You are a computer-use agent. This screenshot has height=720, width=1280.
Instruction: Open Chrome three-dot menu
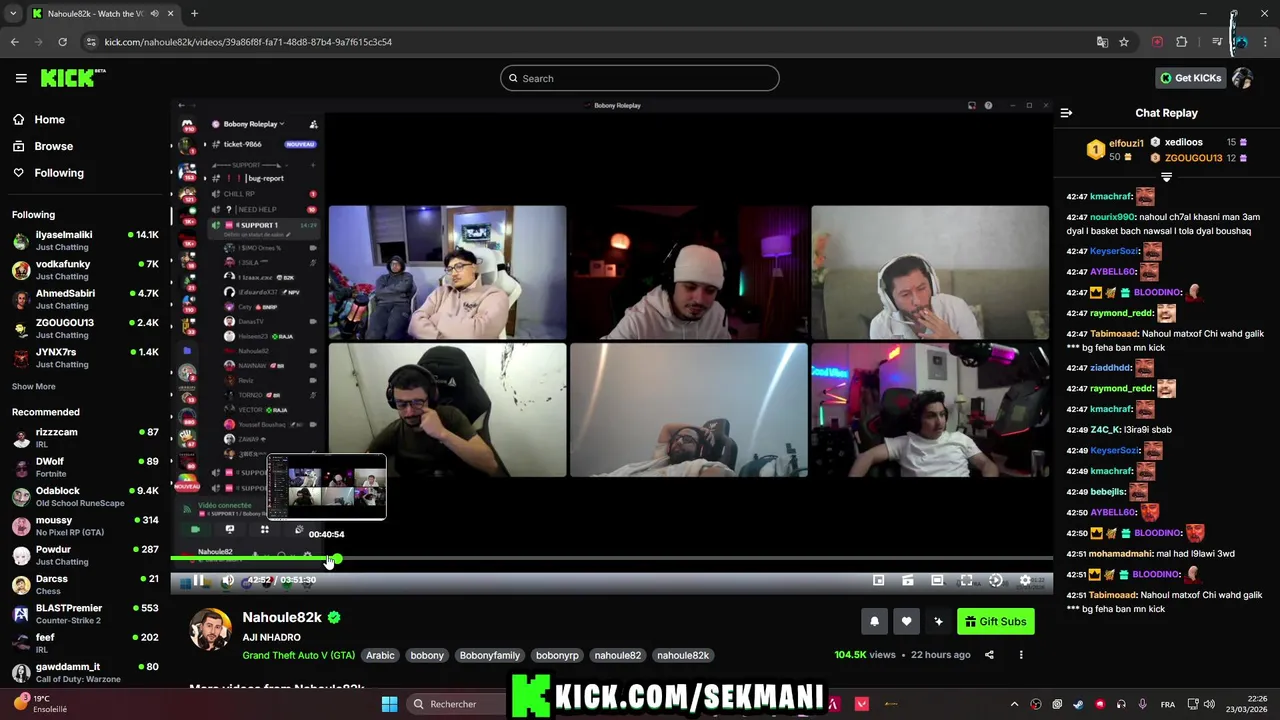coord(1265,42)
